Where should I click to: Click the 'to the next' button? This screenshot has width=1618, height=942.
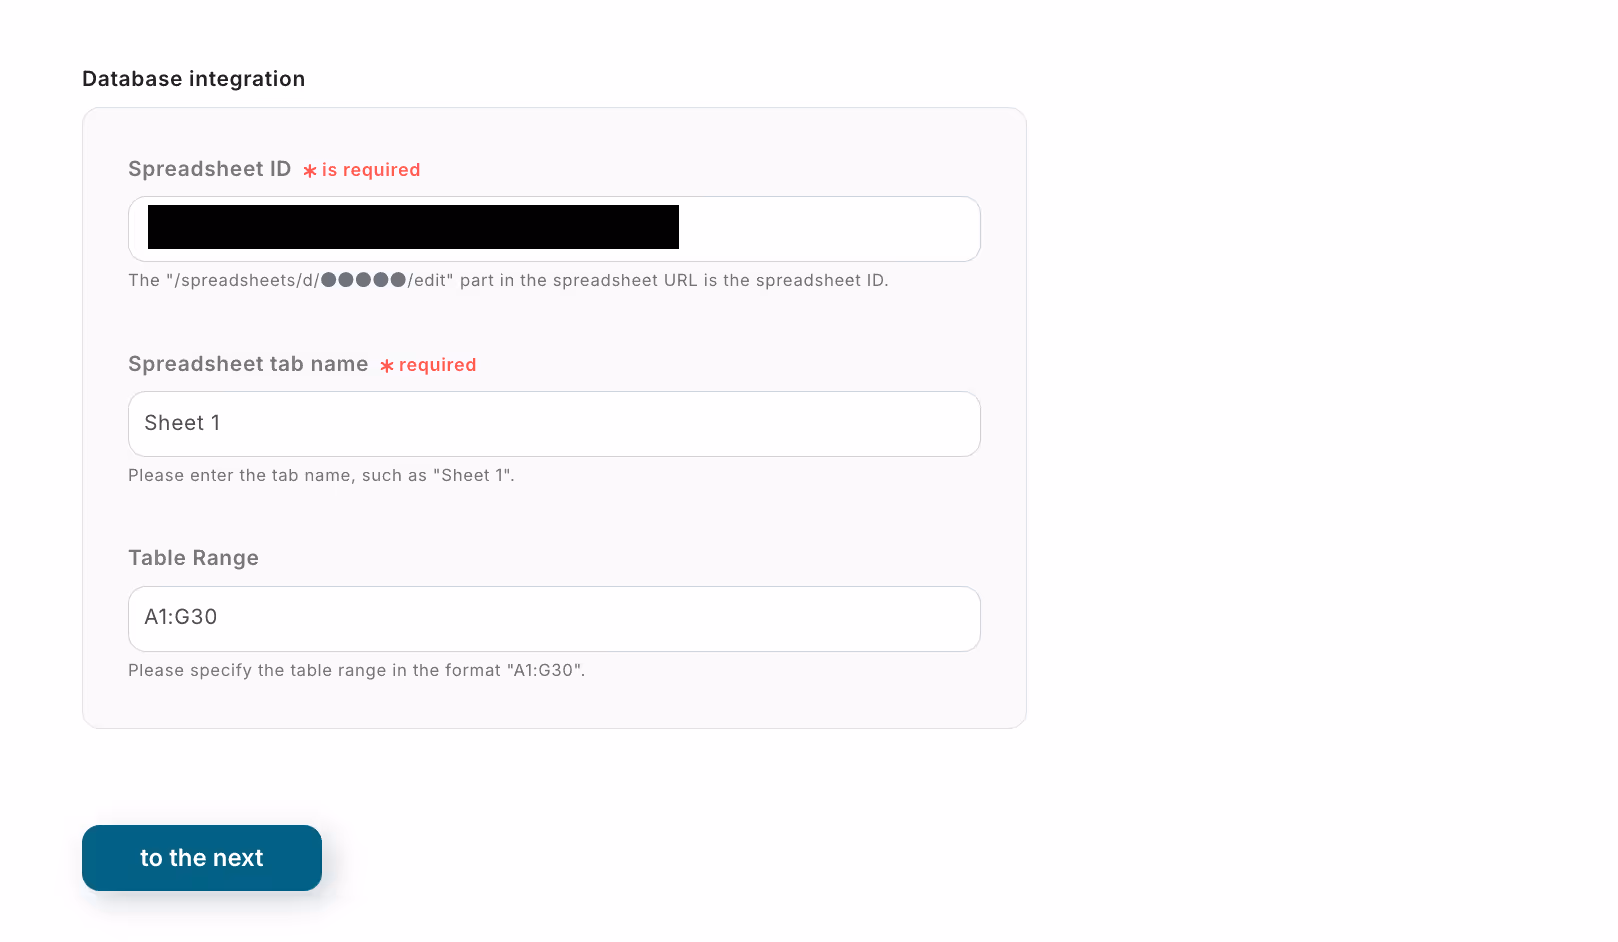[x=202, y=858]
